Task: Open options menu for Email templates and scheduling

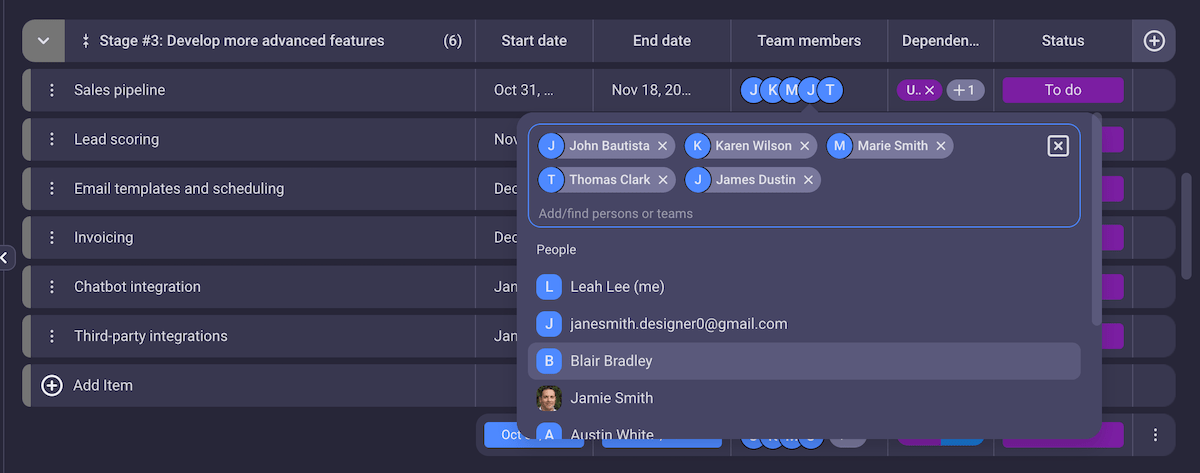Action: click(x=52, y=188)
